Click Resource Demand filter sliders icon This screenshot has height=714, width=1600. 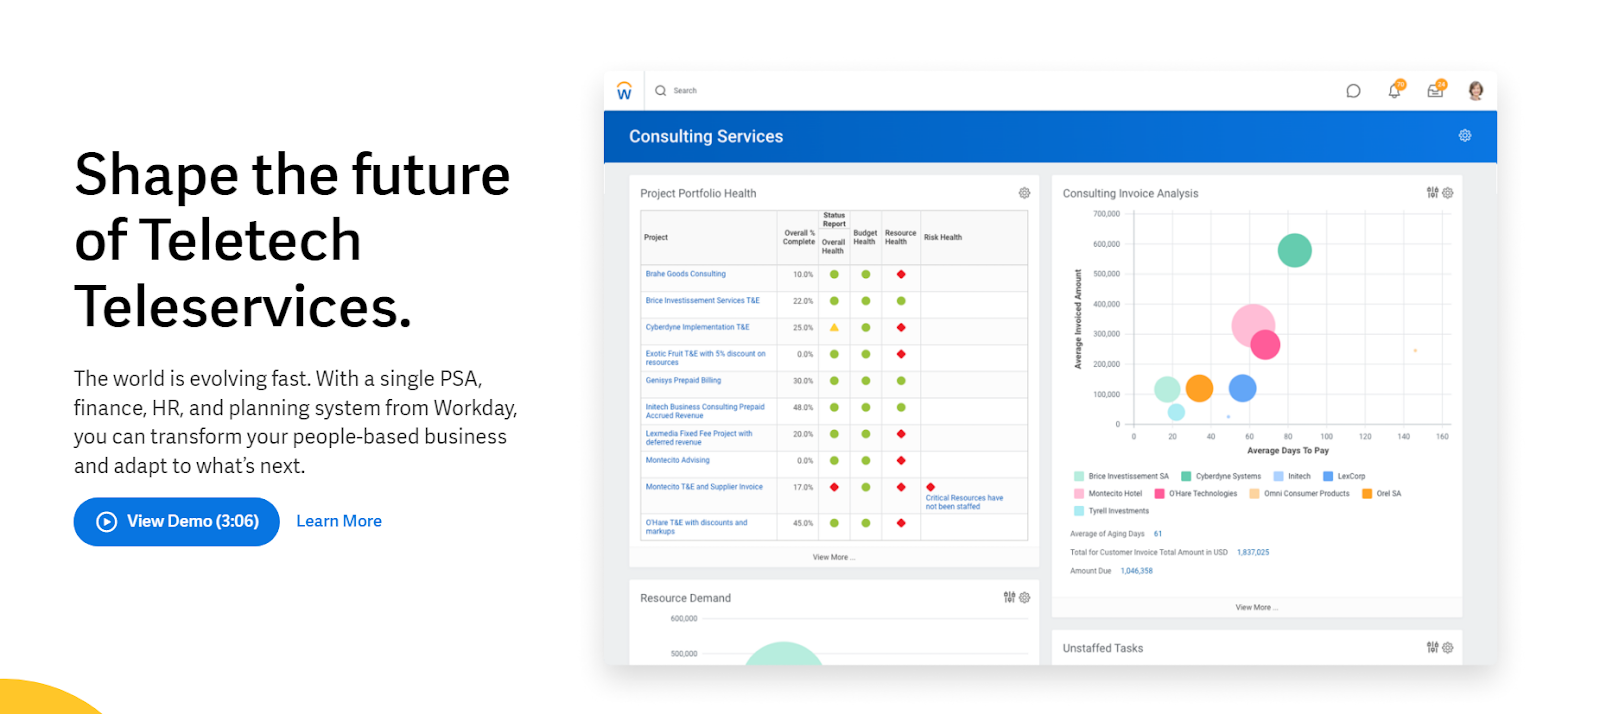[1009, 598]
